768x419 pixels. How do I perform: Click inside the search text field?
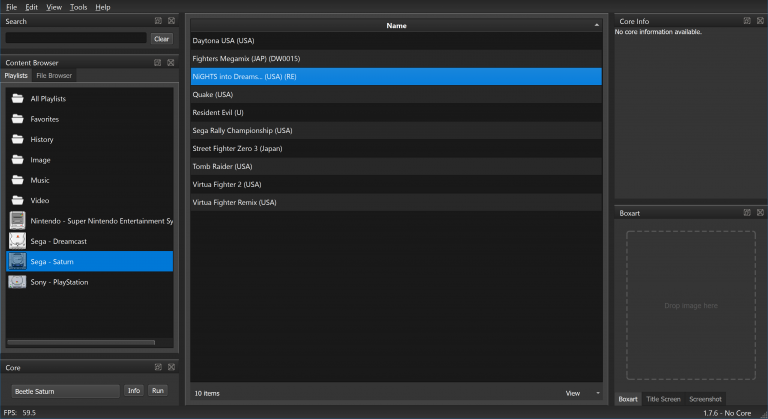pos(76,38)
